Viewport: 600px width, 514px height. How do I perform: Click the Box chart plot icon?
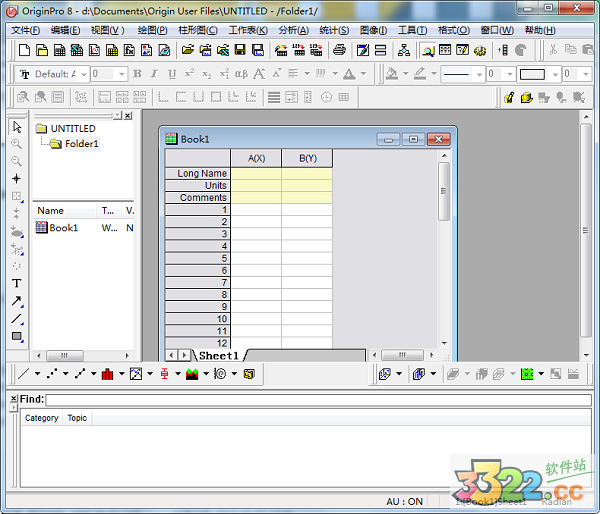[x=165, y=374]
